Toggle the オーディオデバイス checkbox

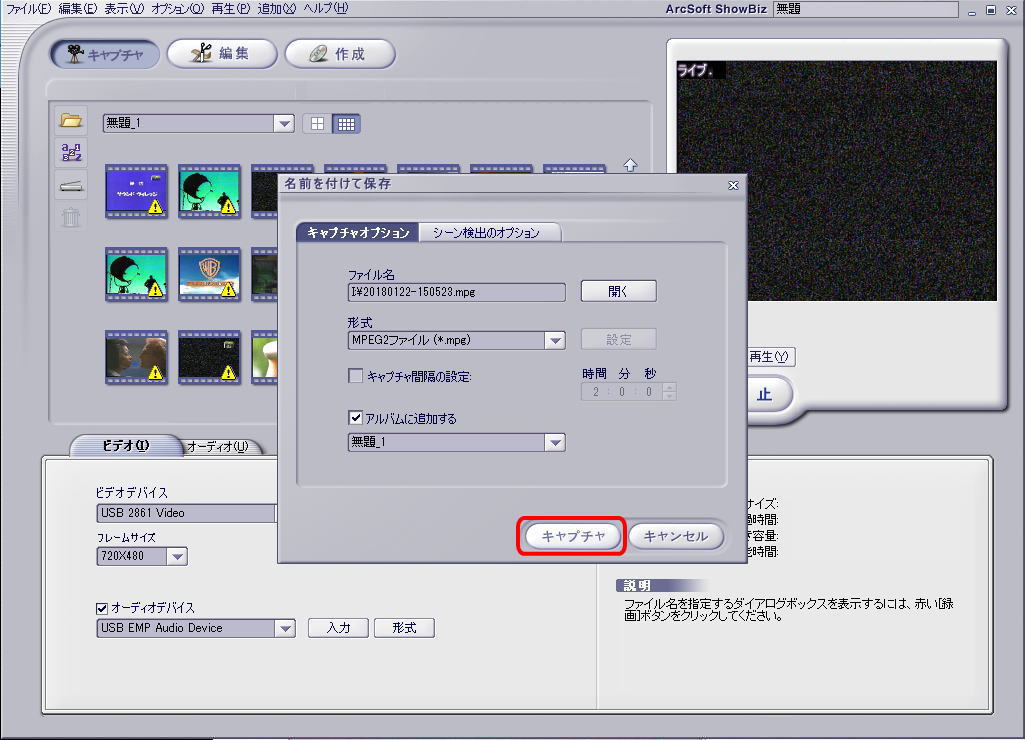tap(101, 608)
